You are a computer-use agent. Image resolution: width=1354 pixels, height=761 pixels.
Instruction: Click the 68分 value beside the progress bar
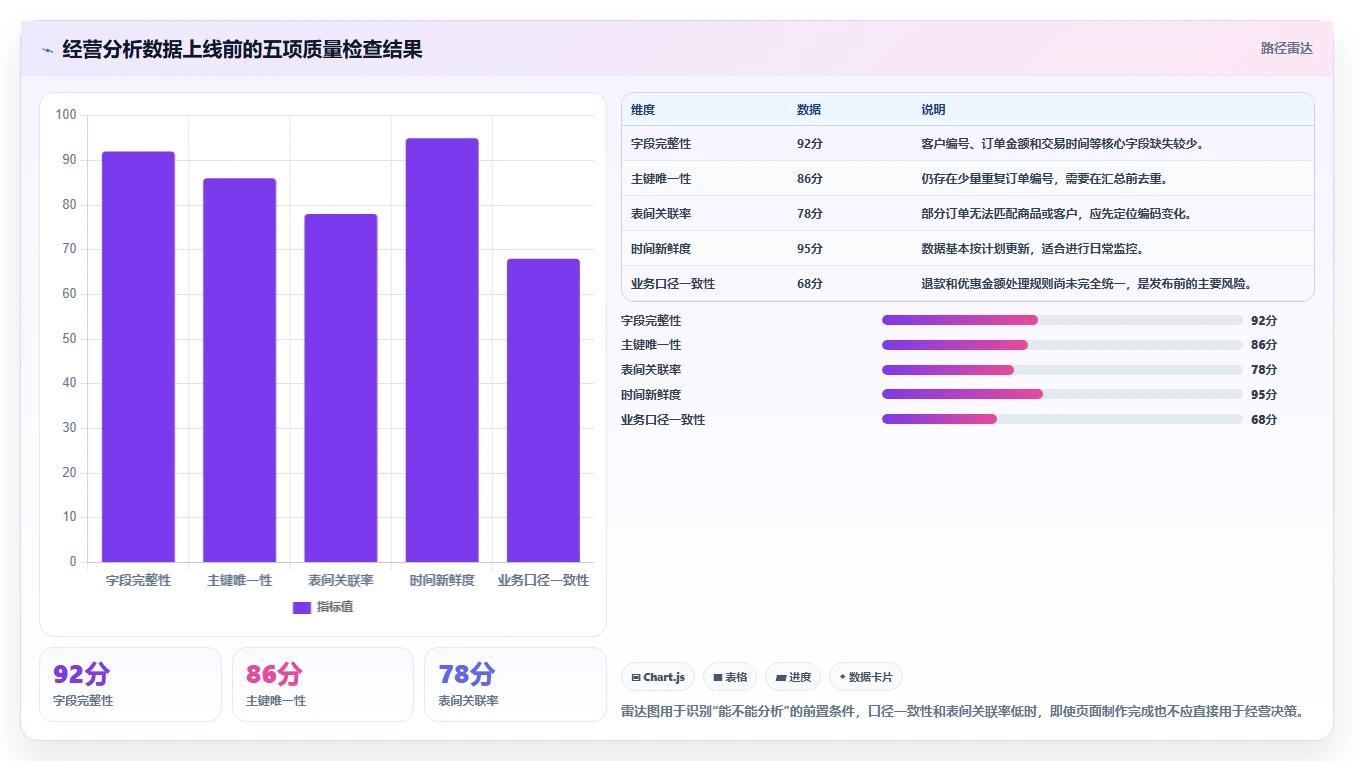[x=1264, y=420]
